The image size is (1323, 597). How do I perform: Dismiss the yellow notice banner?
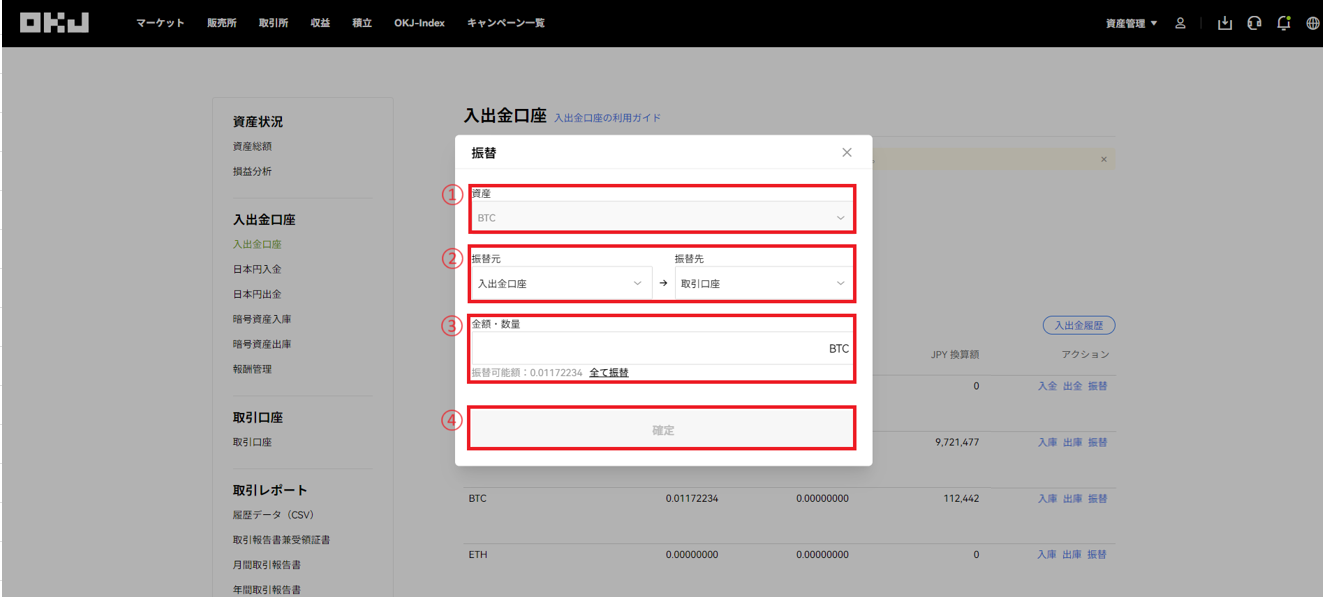click(1104, 159)
